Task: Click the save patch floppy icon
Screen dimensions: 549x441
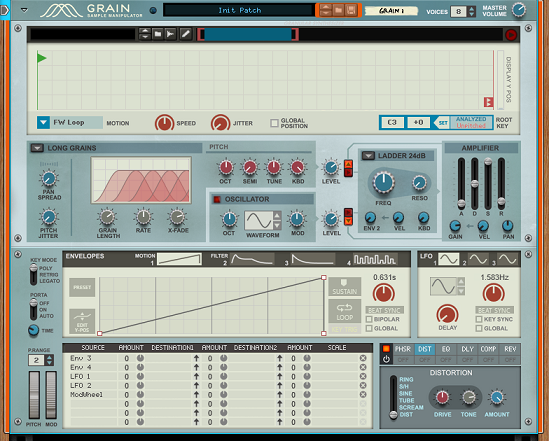Action: click(x=351, y=10)
